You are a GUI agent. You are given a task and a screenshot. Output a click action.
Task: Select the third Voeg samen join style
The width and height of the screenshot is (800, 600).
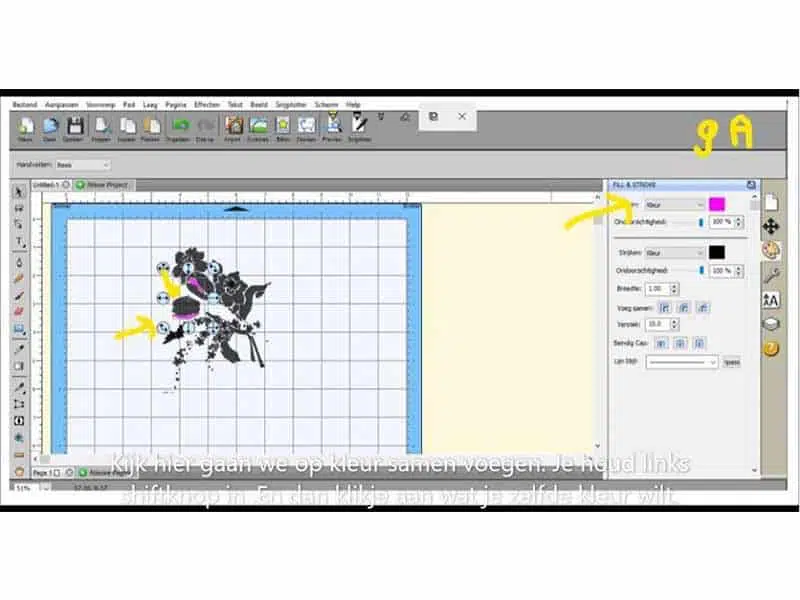pos(703,308)
